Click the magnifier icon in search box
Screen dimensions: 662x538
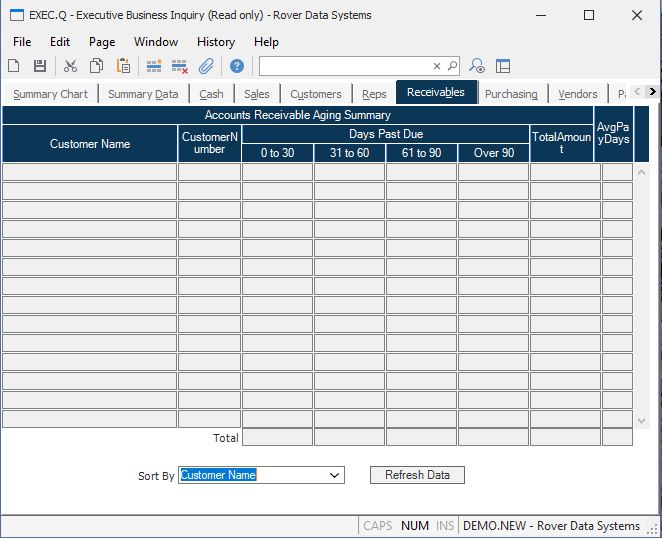(452, 66)
